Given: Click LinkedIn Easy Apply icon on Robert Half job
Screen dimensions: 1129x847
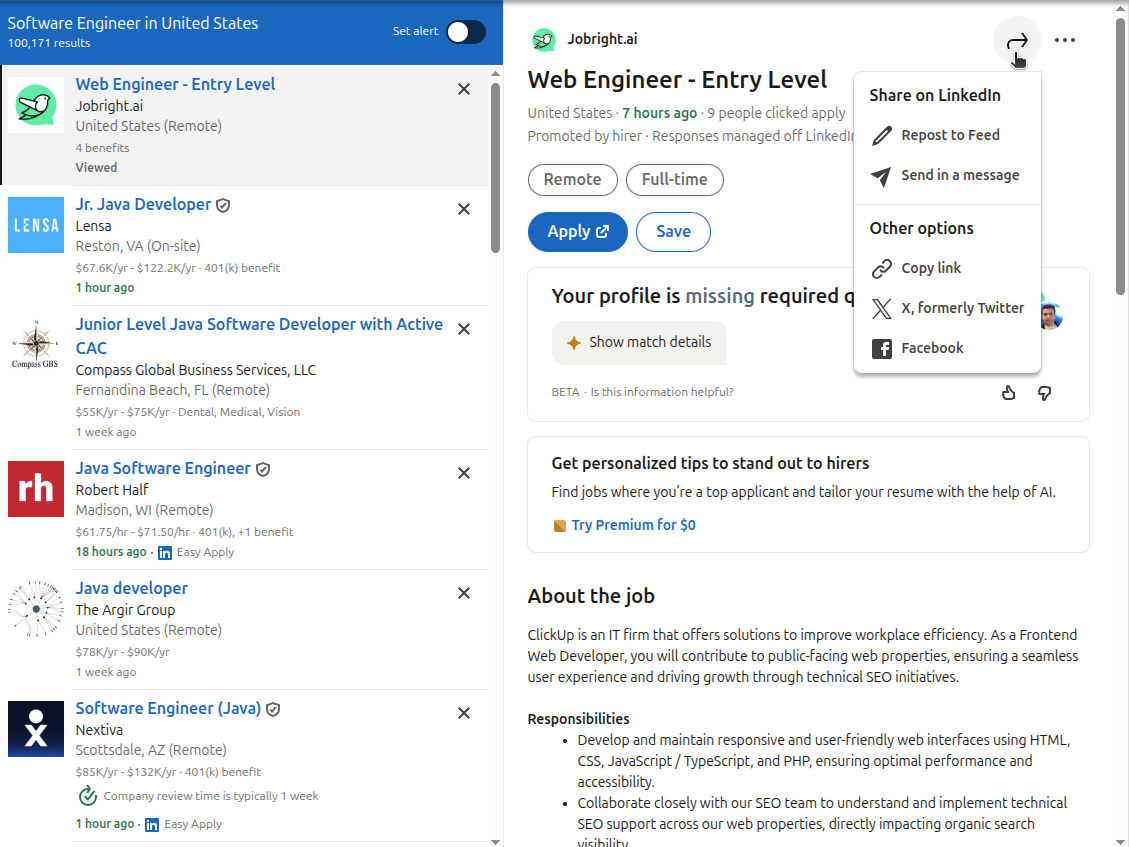Looking at the screenshot, I should coord(165,553).
